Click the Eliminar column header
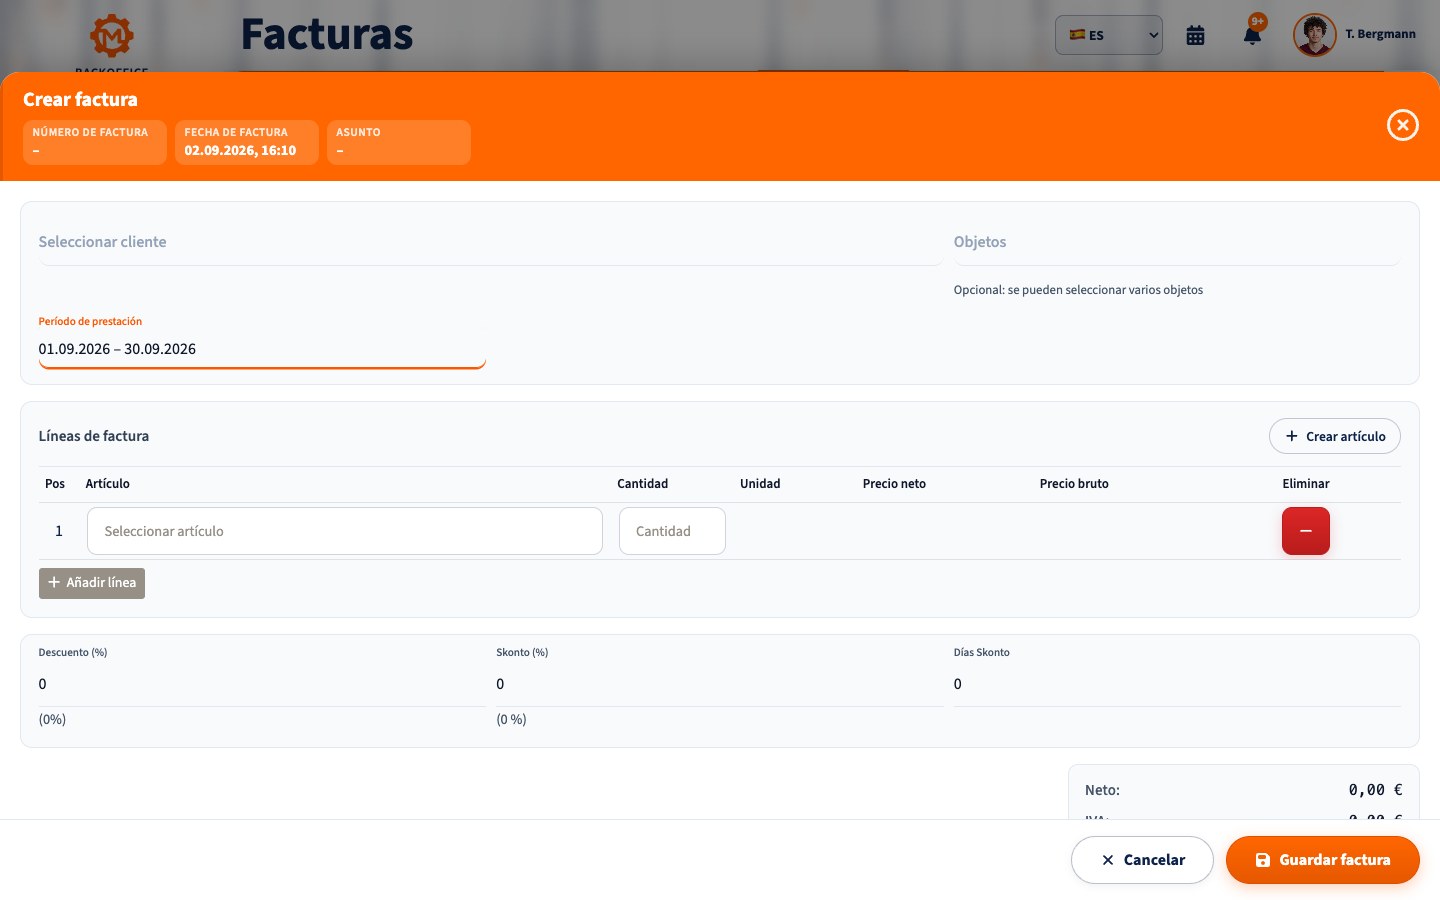1440x900 pixels. tap(1306, 484)
